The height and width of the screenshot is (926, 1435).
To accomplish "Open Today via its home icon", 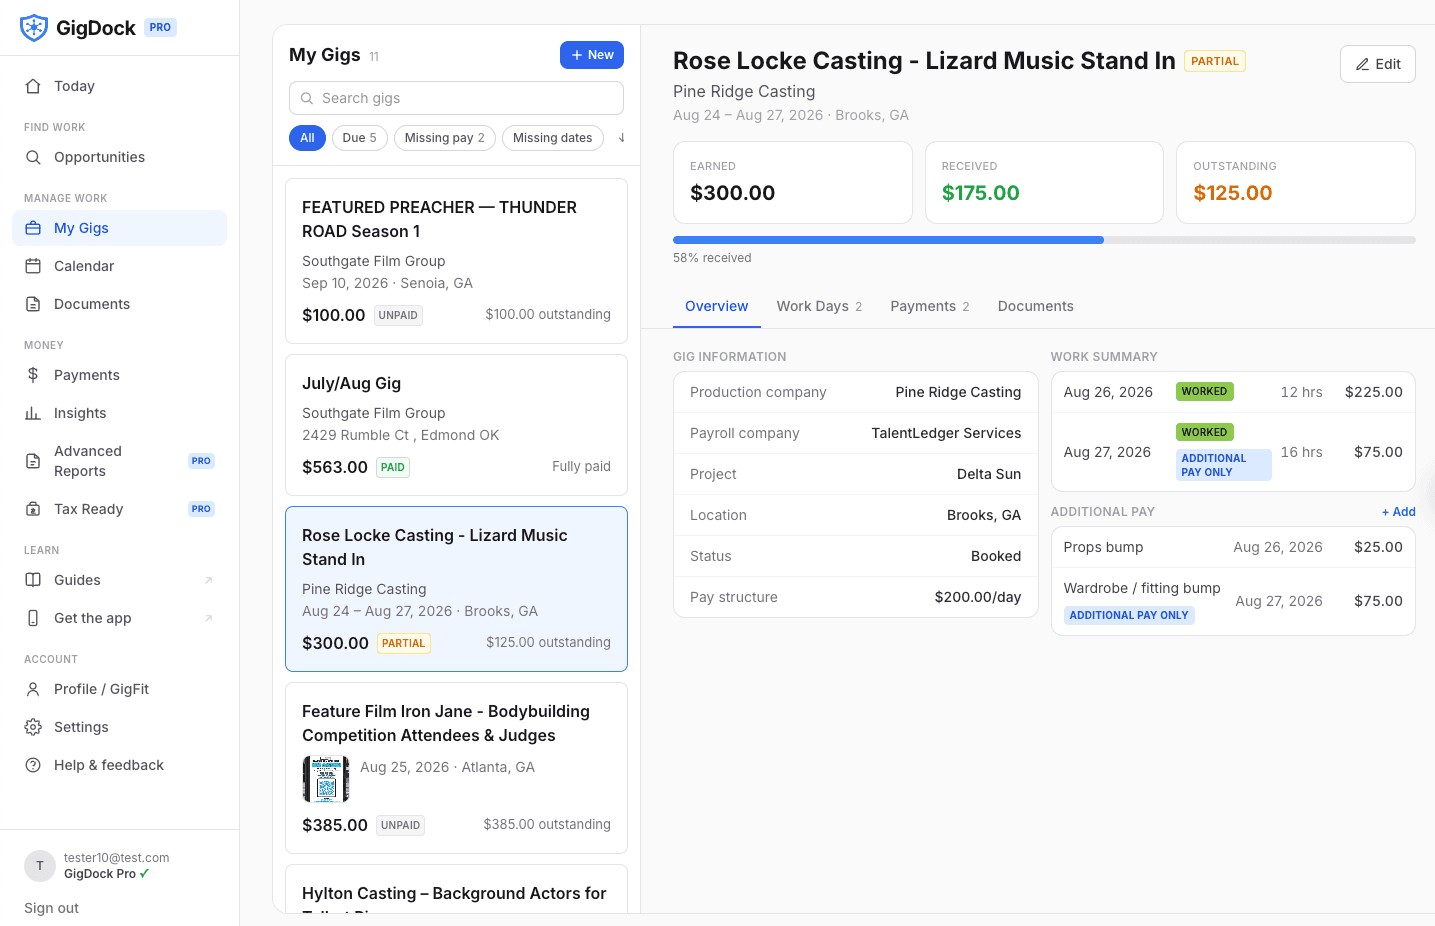I will pos(33,86).
